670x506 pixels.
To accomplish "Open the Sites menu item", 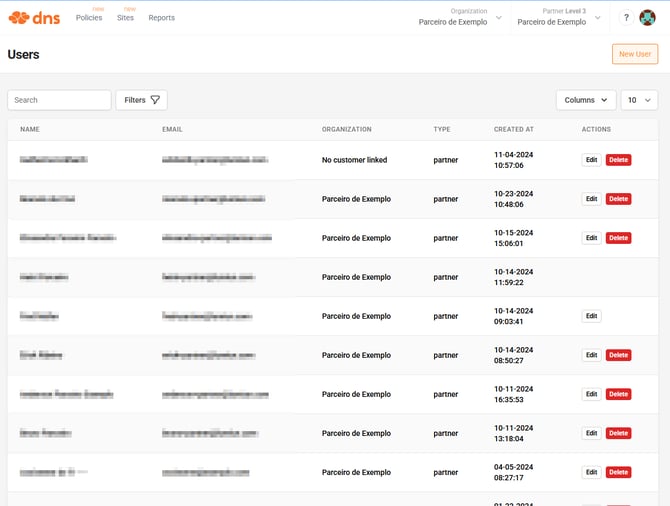I will (125, 18).
